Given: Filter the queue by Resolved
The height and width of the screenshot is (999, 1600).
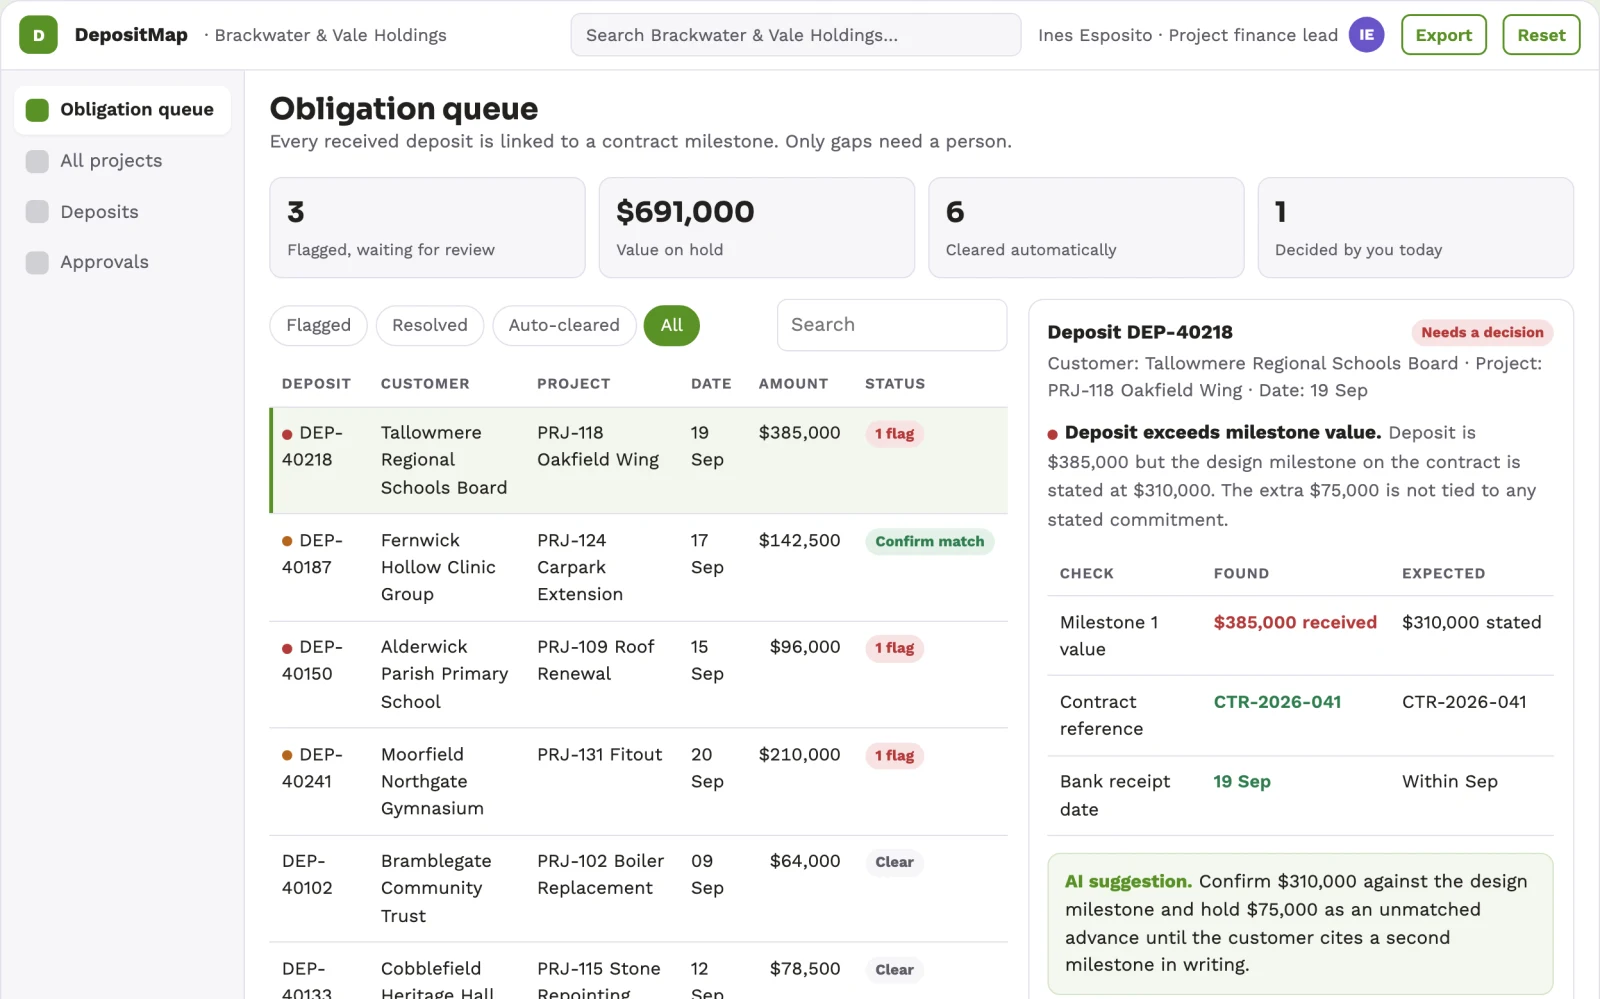Looking at the screenshot, I should tap(430, 325).
